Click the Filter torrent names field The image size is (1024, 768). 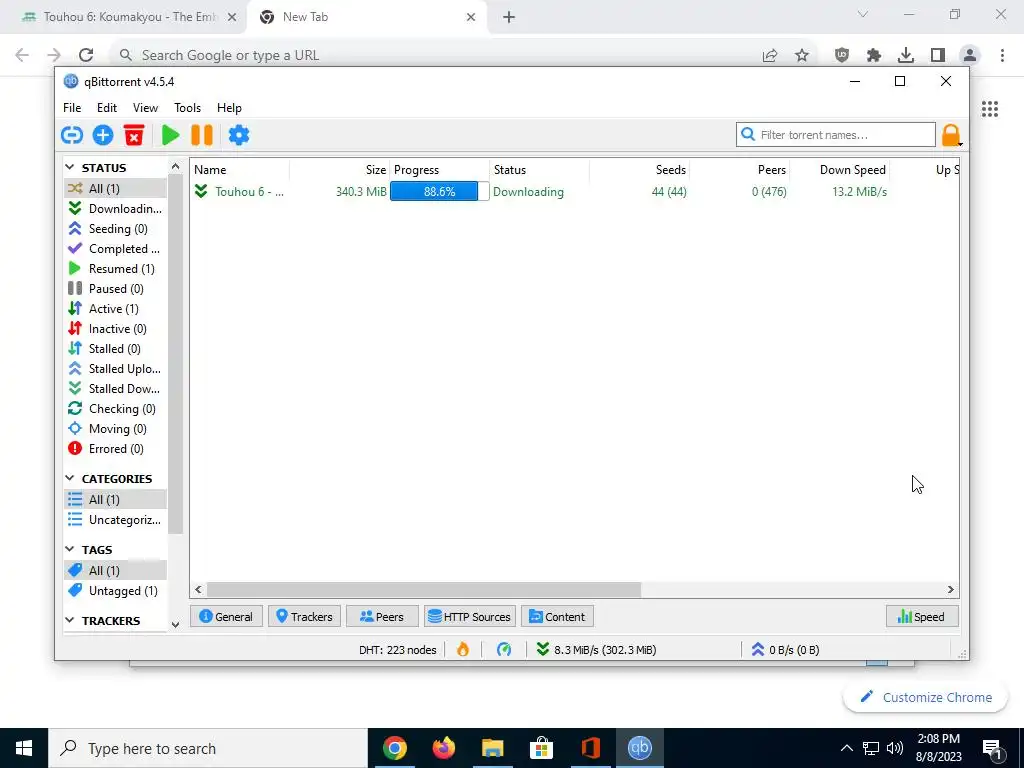point(835,135)
